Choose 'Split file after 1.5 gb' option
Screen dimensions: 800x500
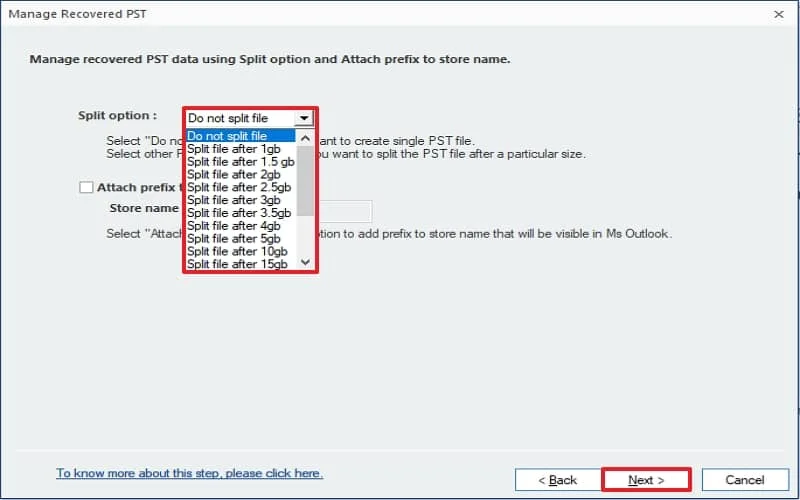coord(240,162)
